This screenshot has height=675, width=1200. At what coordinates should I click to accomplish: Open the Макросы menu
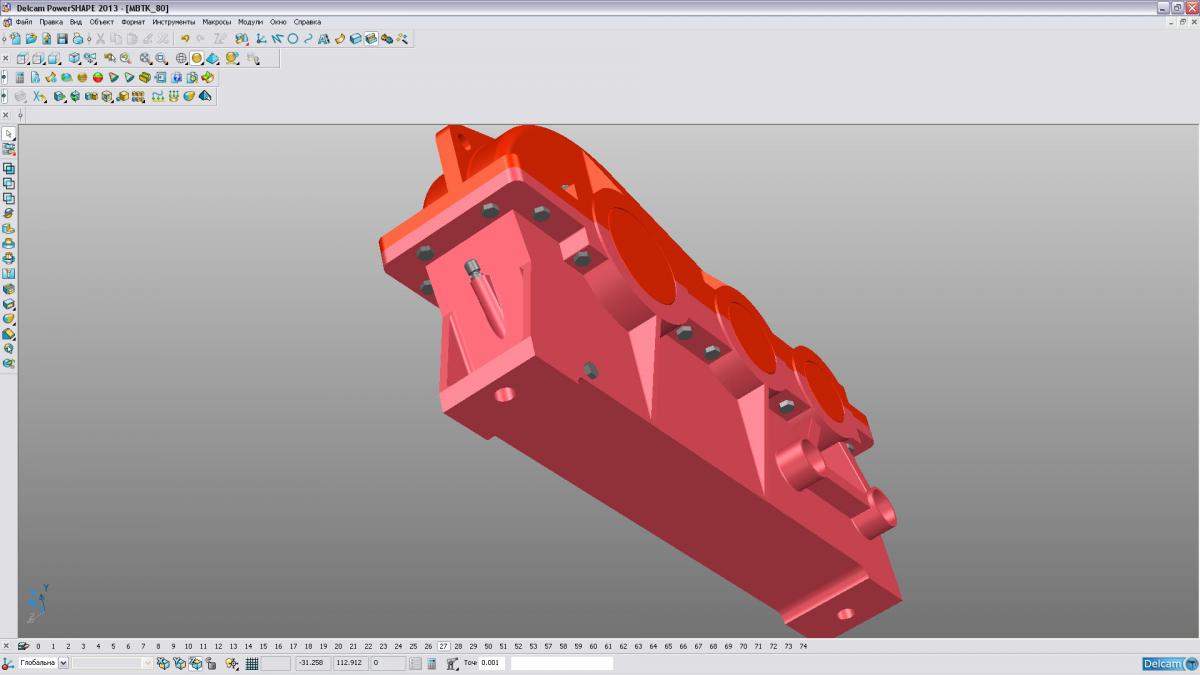pyautogui.click(x=216, y=21)
